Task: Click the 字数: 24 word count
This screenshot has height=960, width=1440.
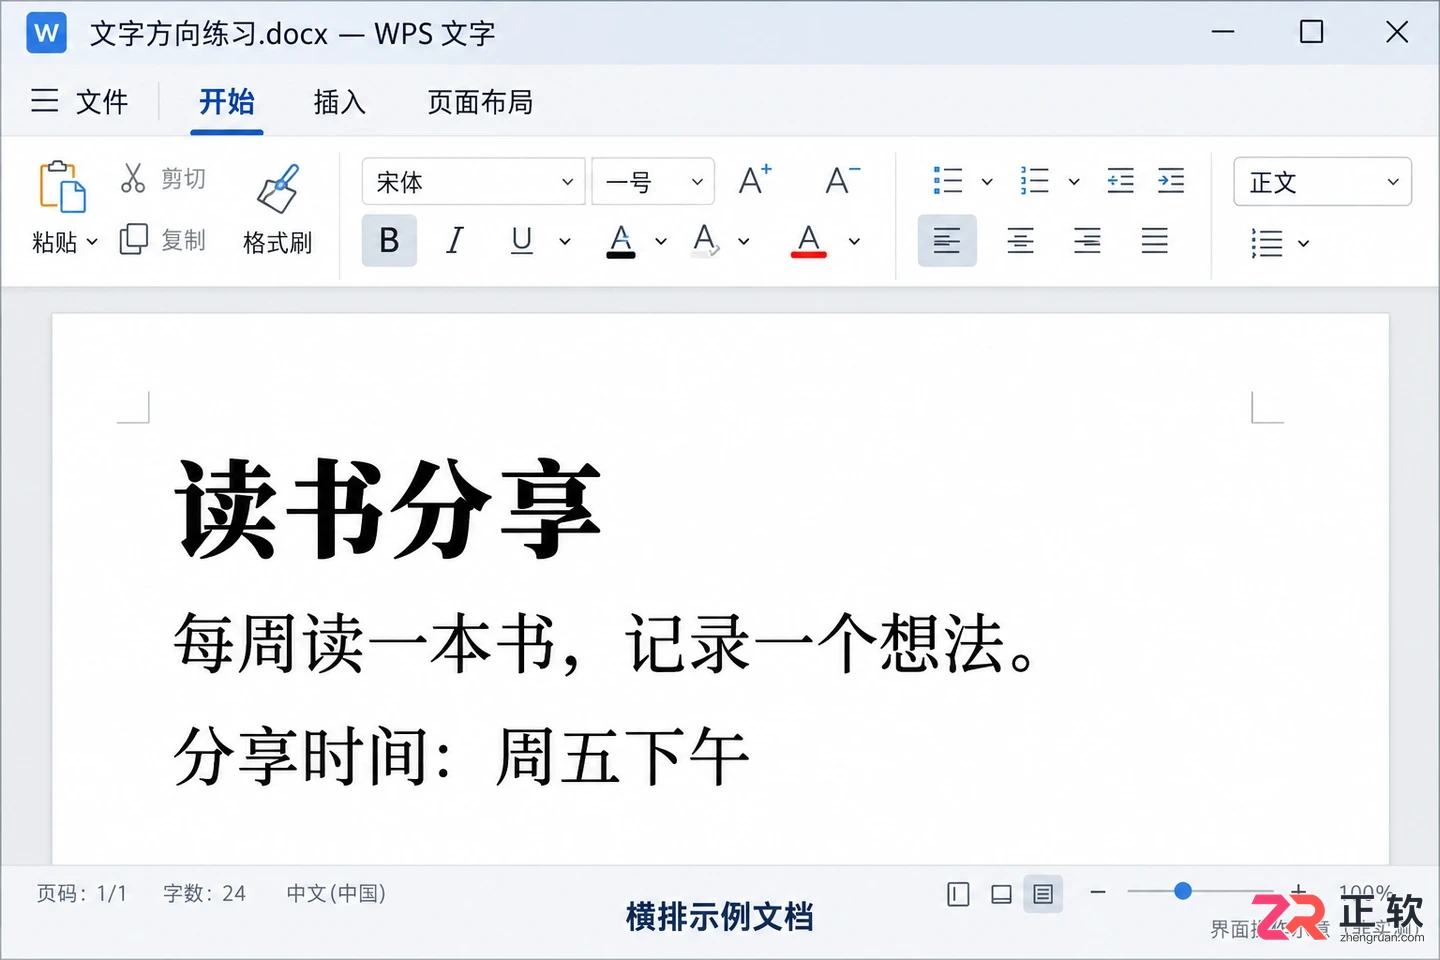Action: click(x=205, y=893)
